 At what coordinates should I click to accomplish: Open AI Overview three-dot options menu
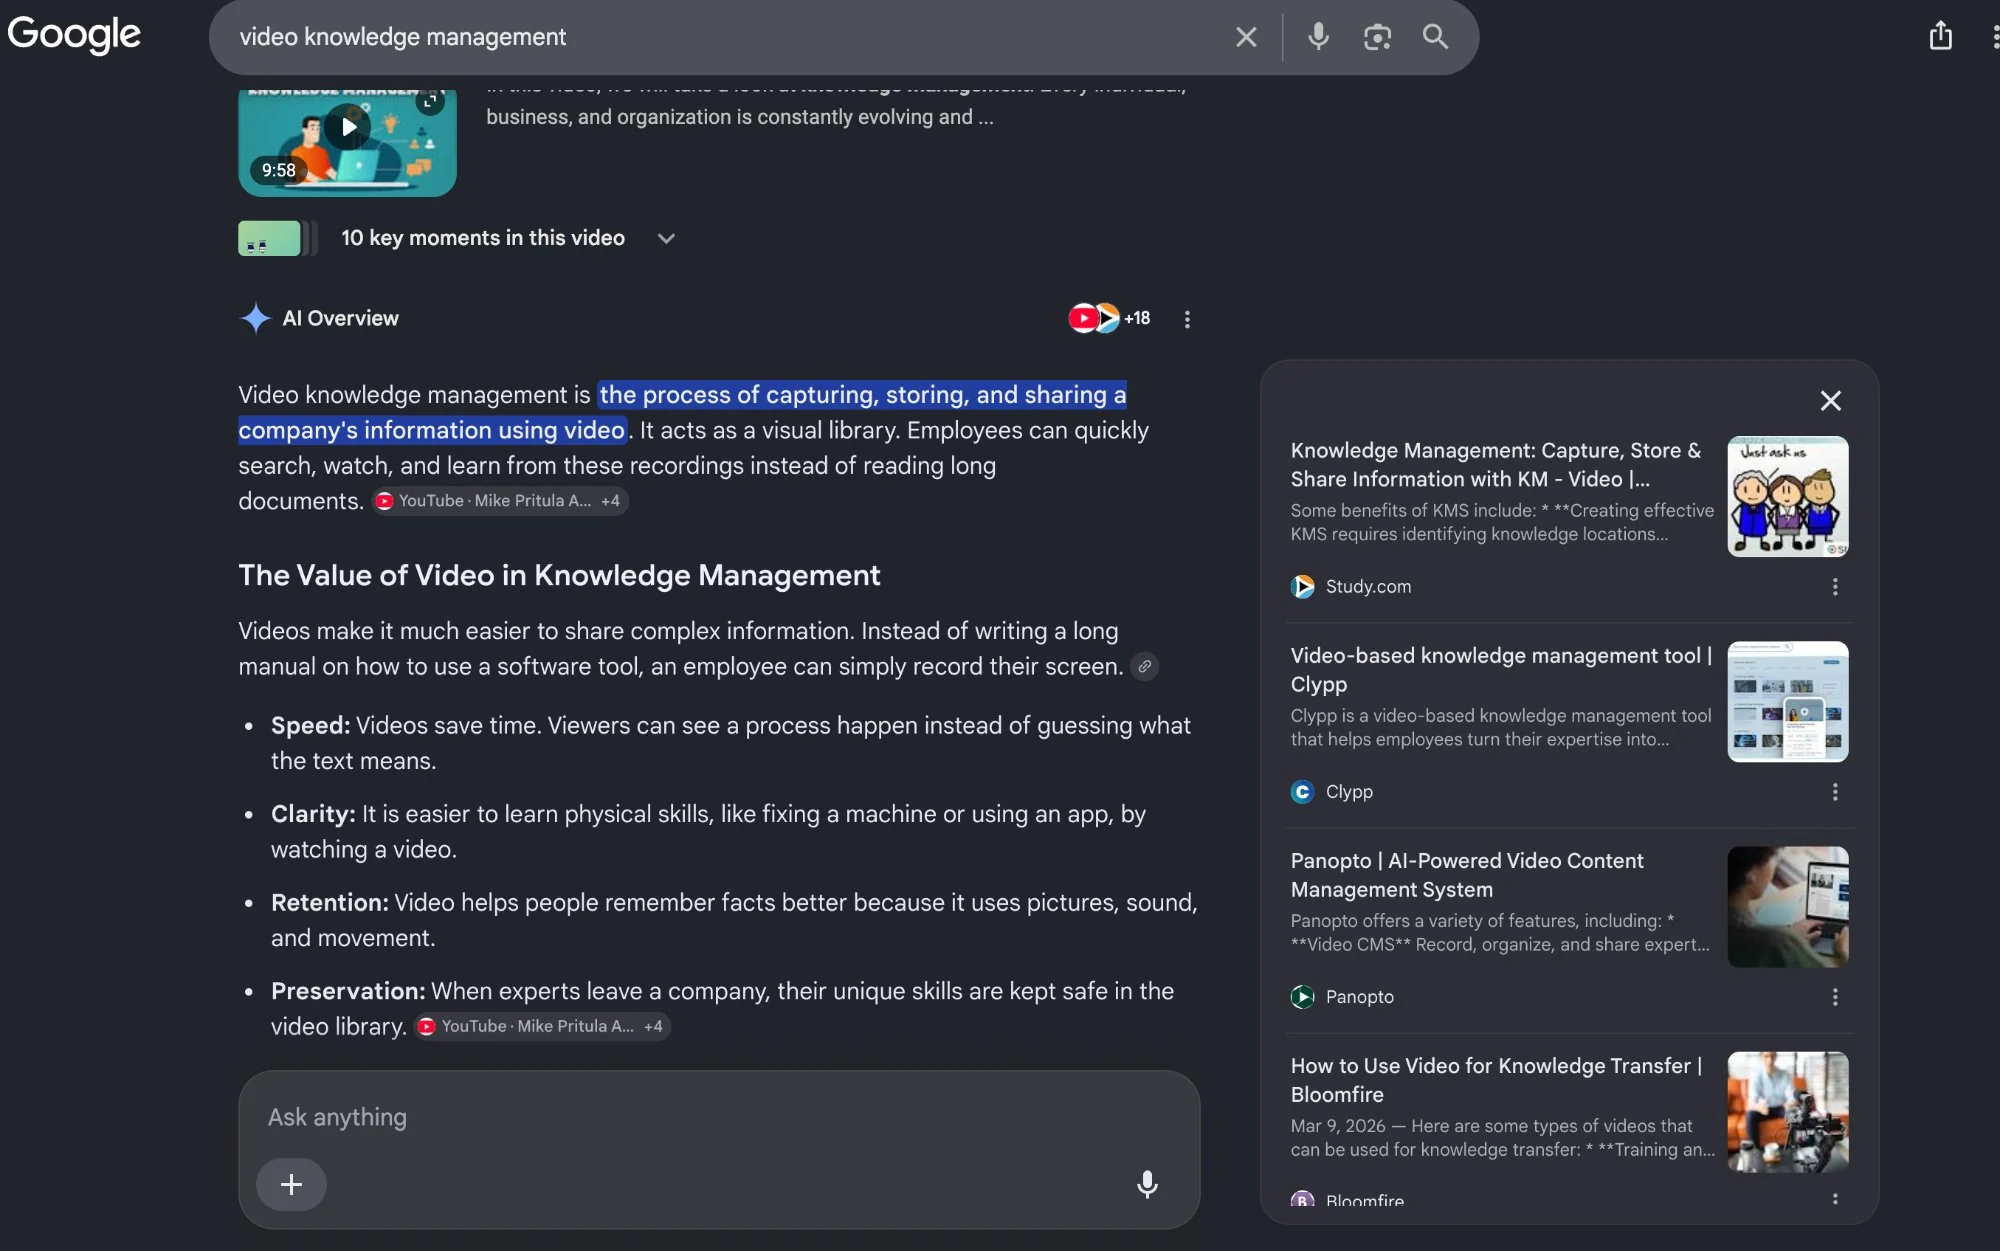click(x=1187, y=319)
